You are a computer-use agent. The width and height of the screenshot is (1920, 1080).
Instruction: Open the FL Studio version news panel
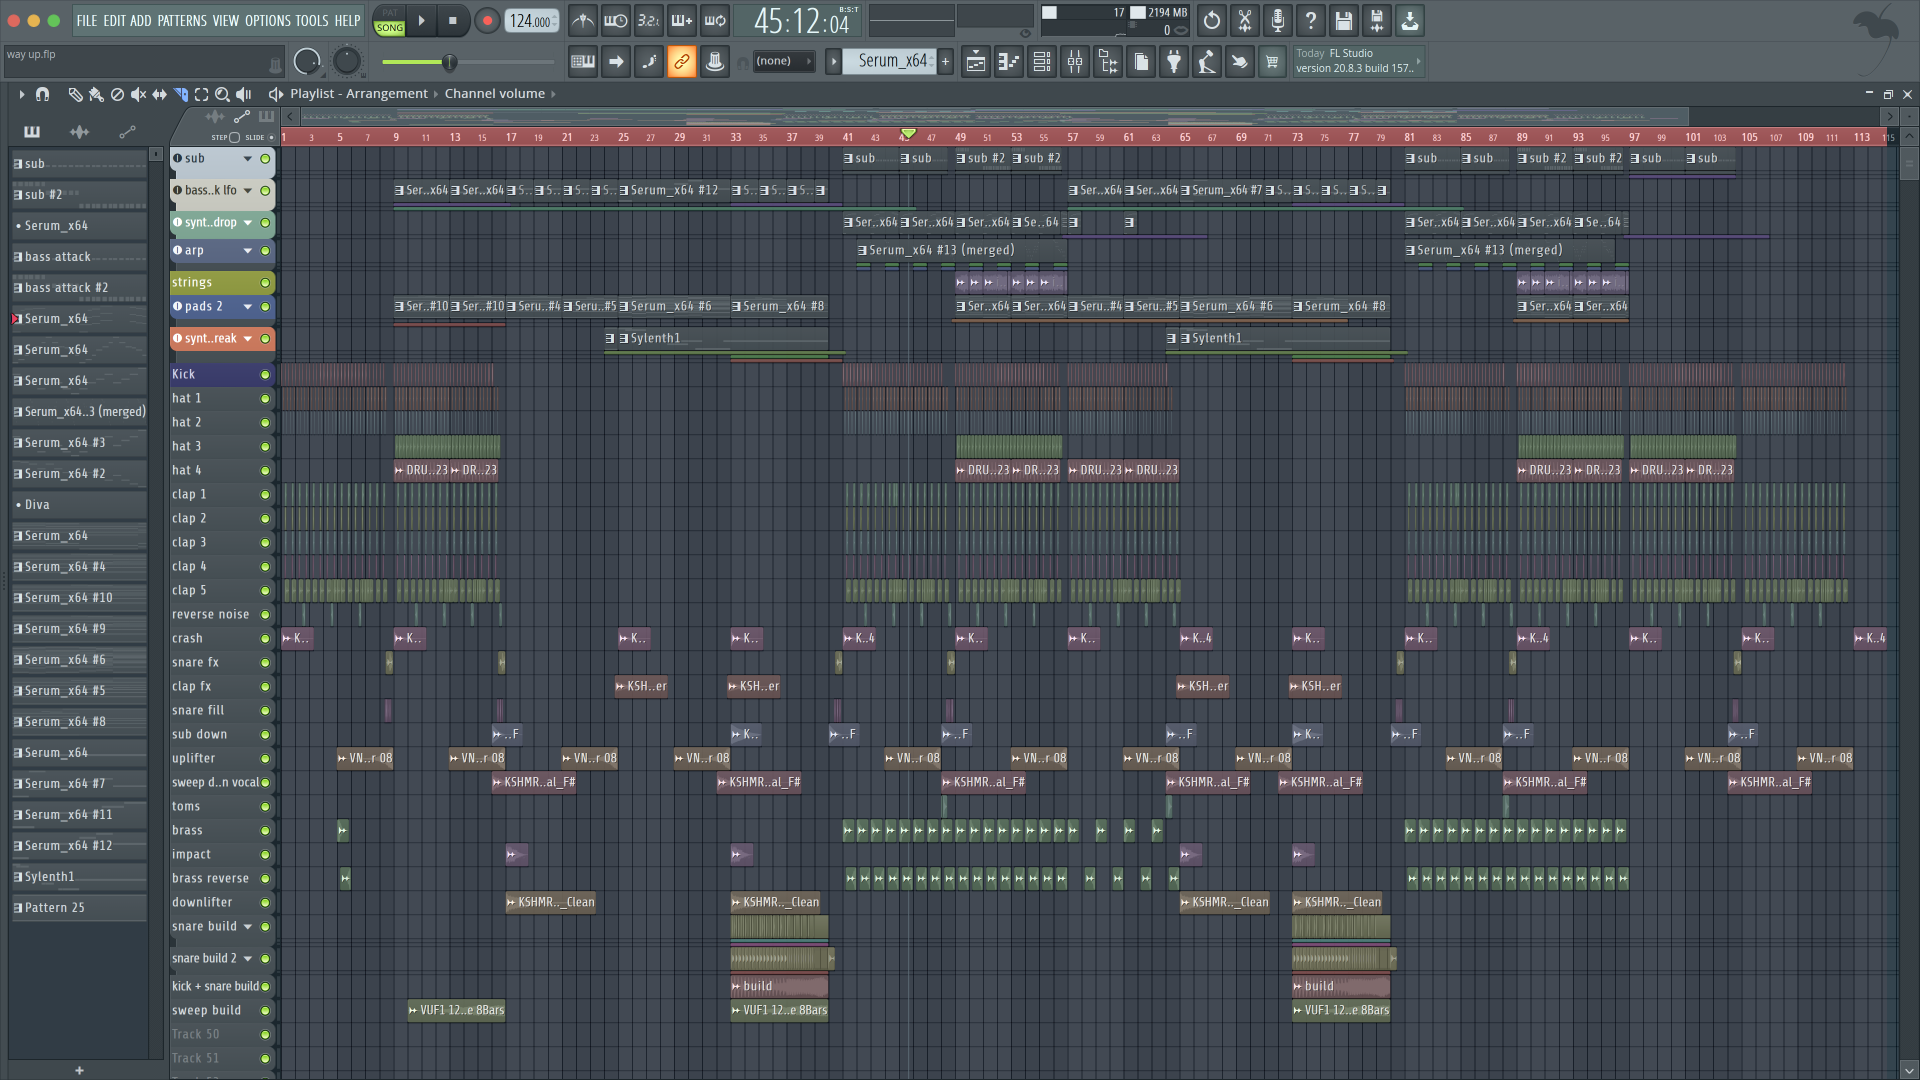tap(1357, 61)
